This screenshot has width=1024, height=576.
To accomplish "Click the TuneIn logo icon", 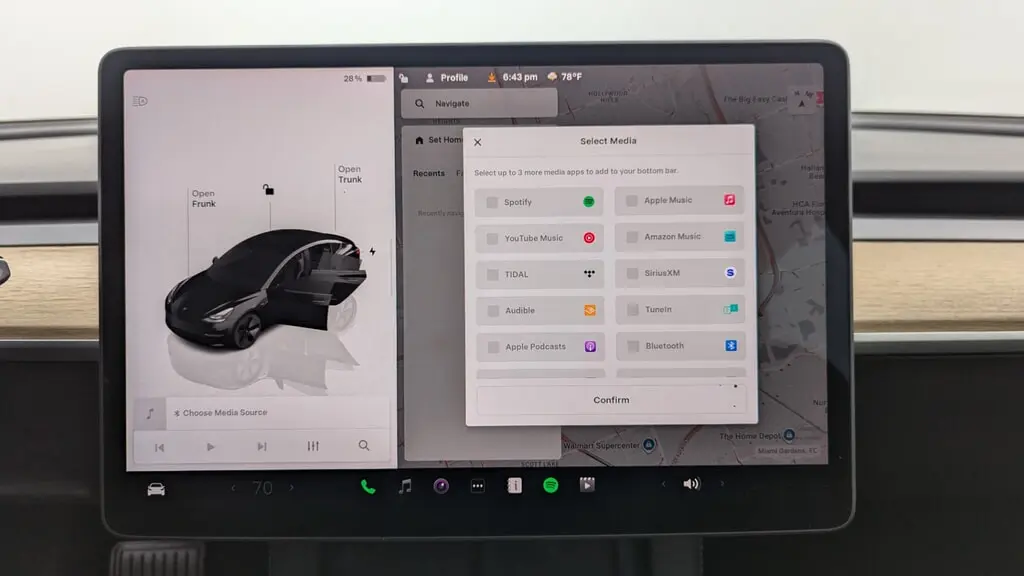I will click(731, 309).
